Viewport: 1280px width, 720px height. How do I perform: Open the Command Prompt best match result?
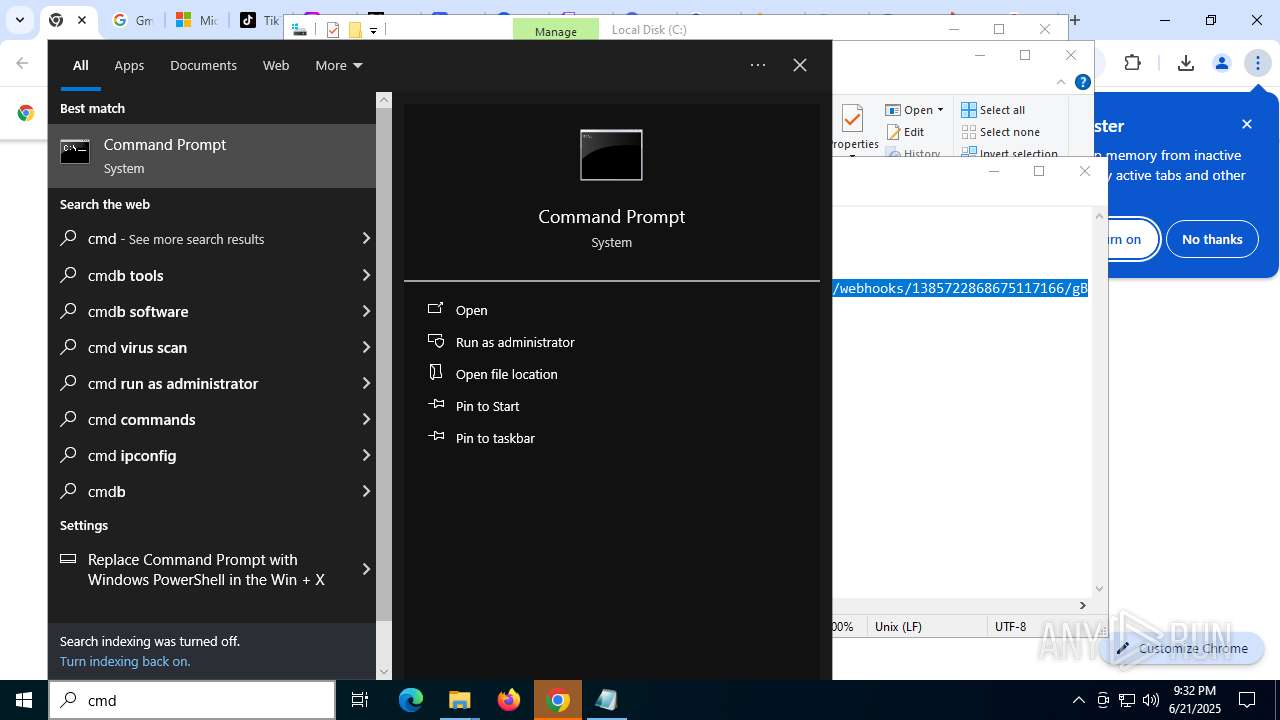point(212,156)
